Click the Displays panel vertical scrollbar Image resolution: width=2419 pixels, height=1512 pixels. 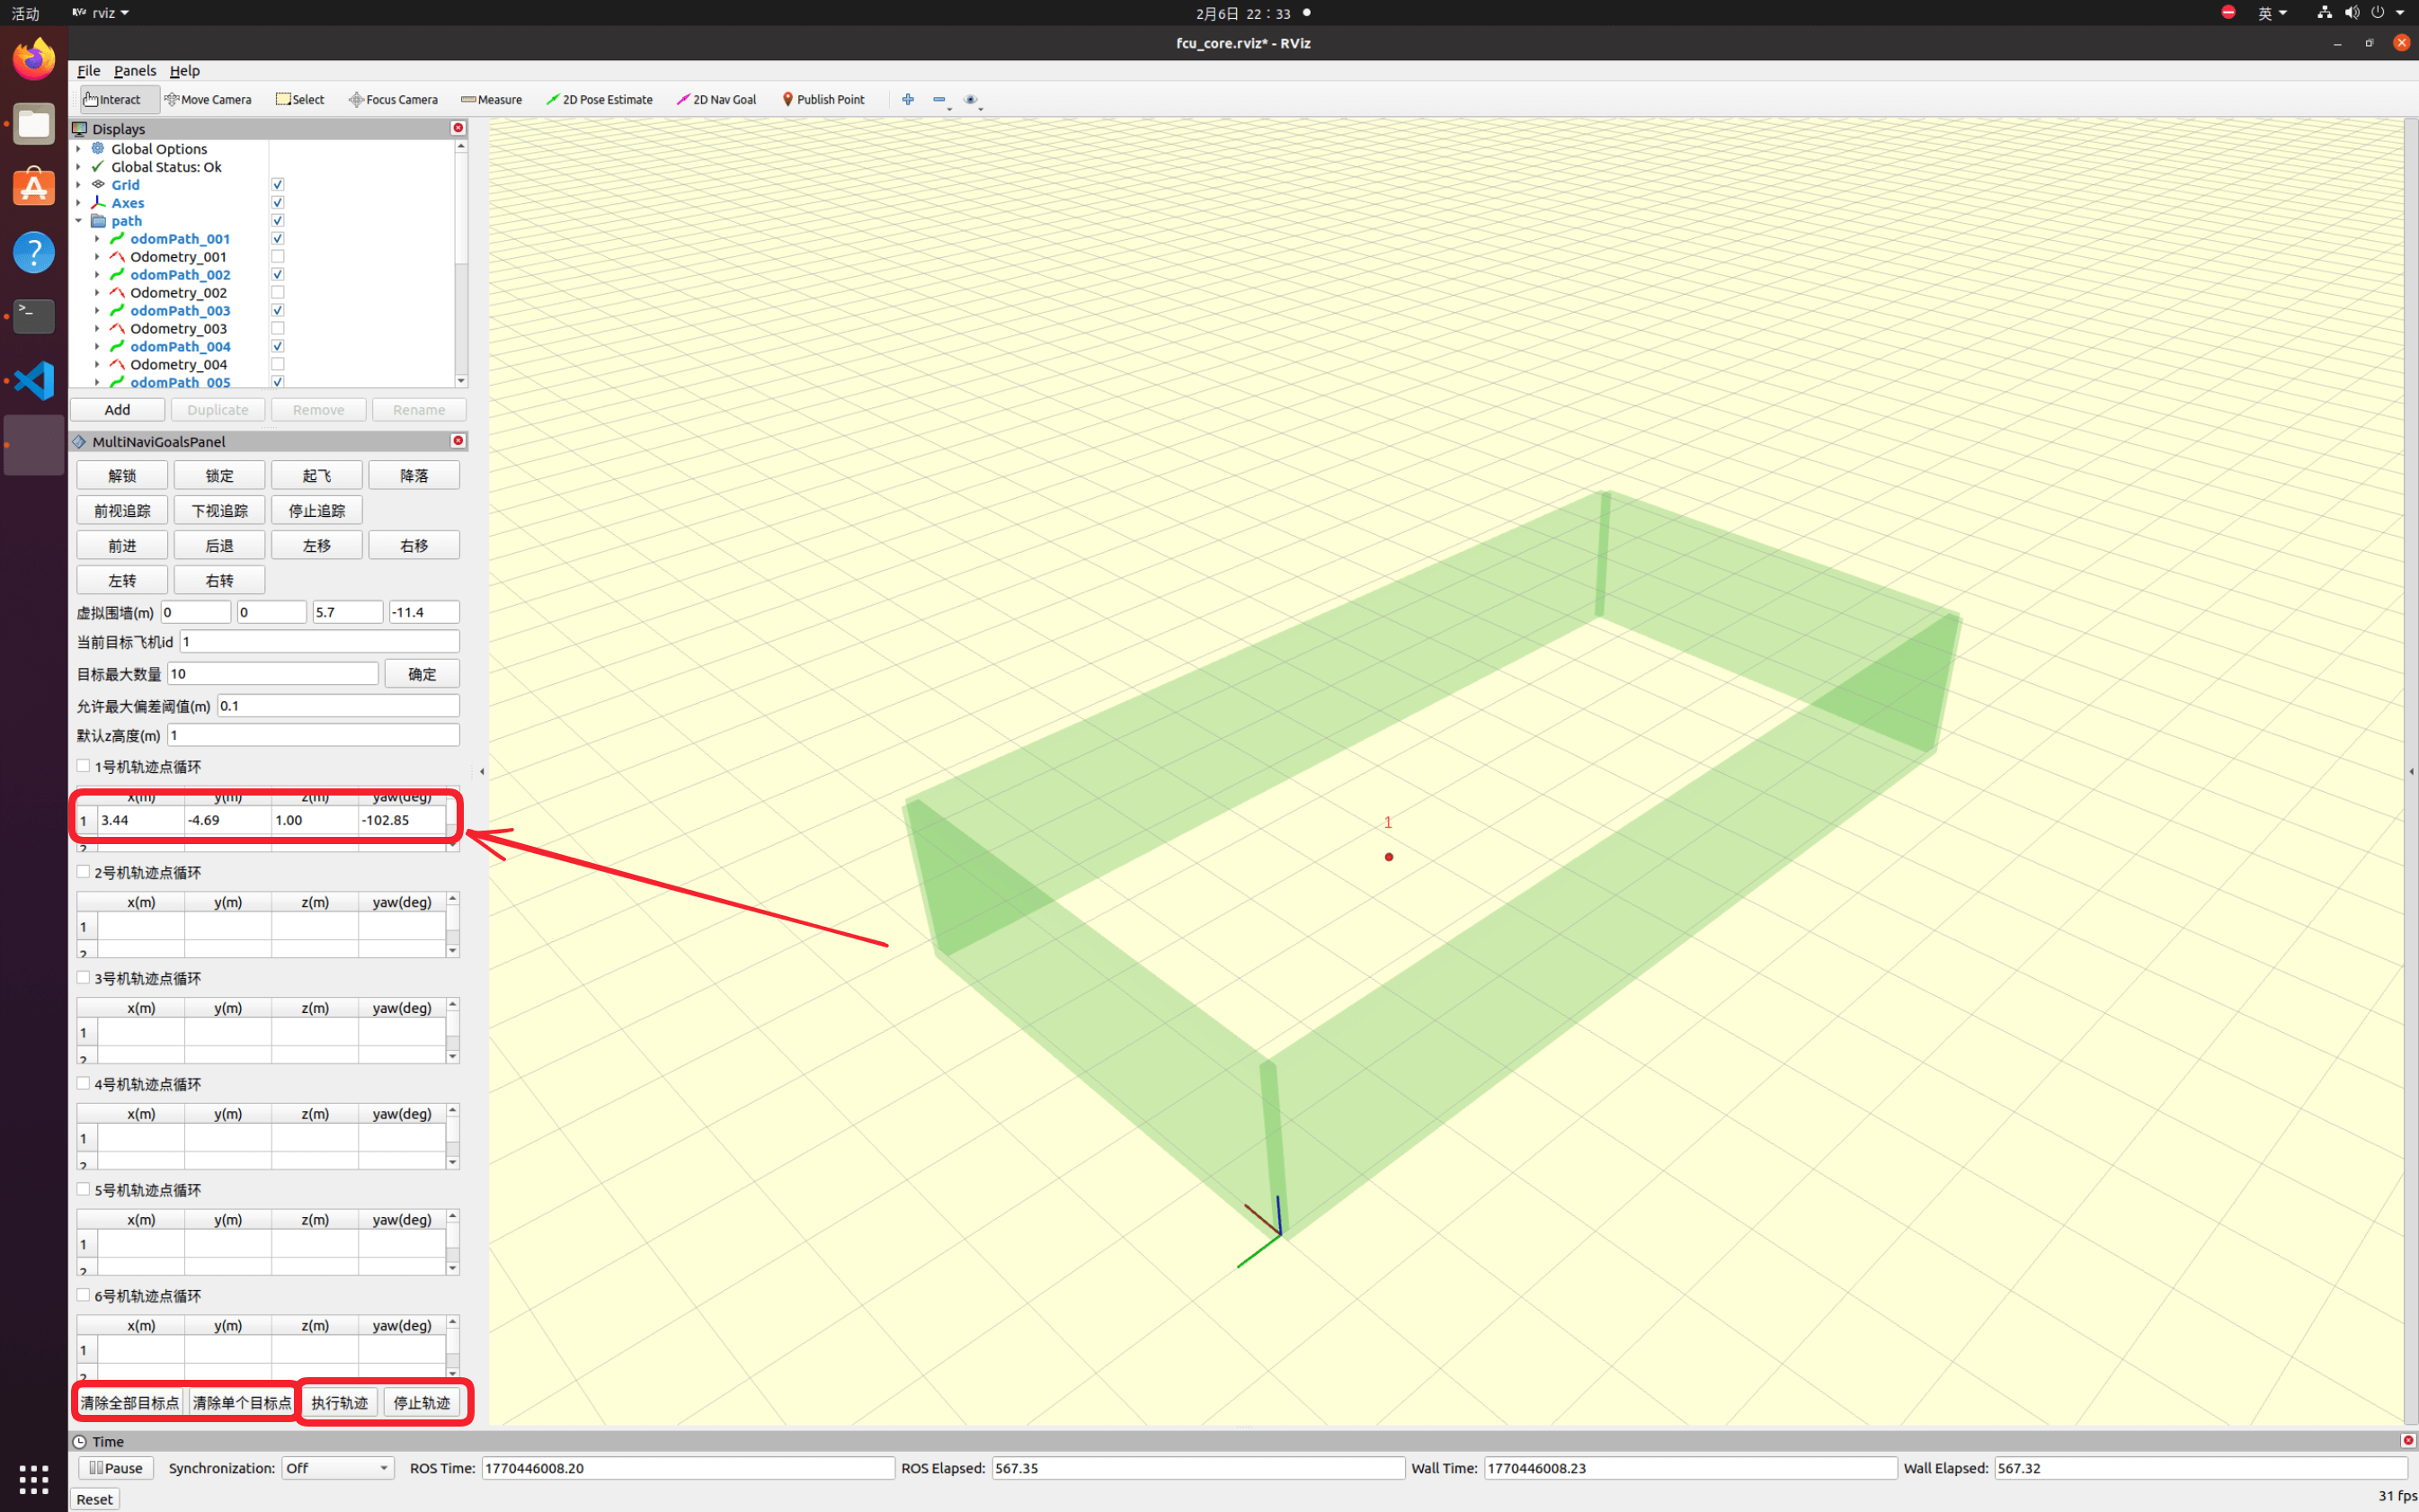click(x=461, y=263)
